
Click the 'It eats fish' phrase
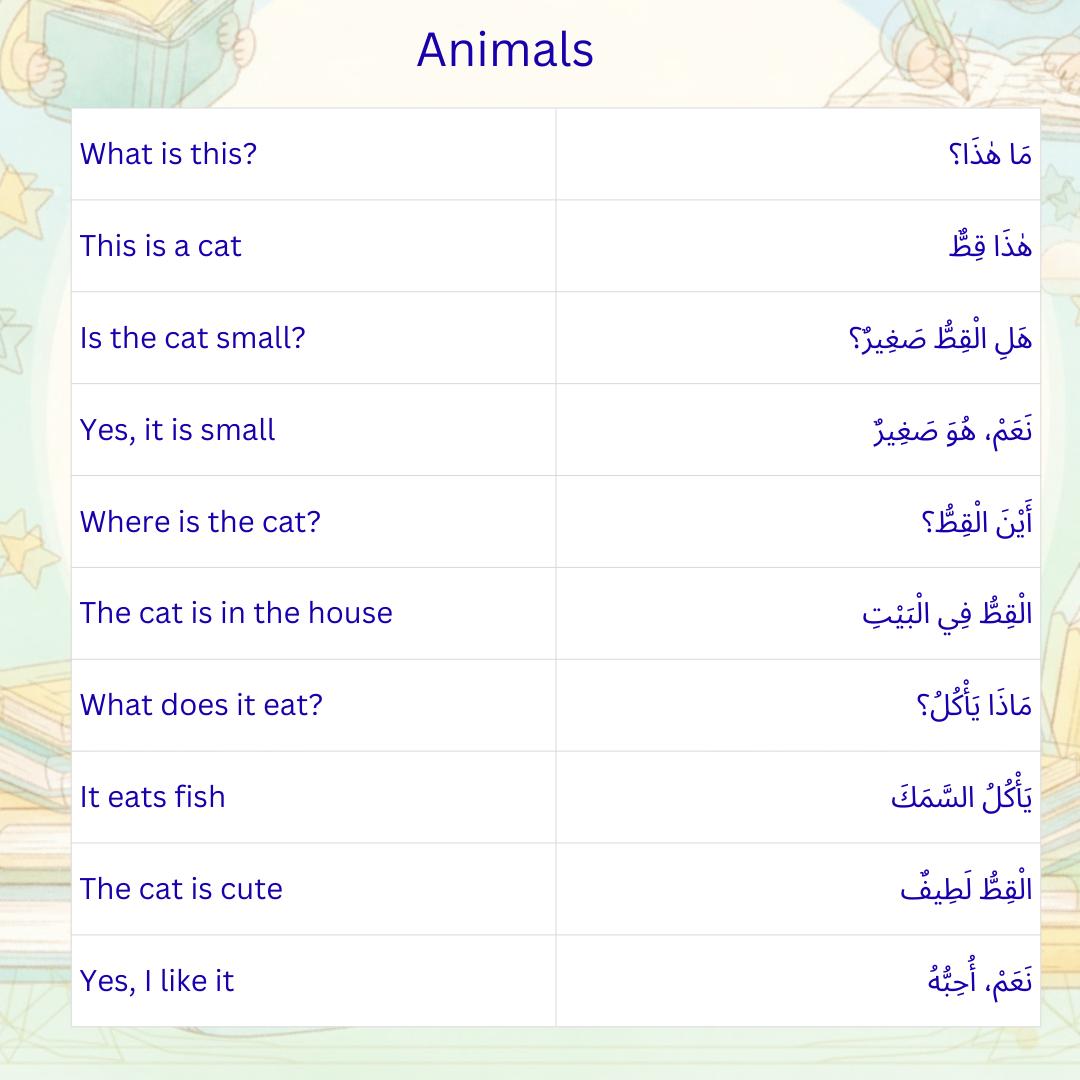pos(152,797)
